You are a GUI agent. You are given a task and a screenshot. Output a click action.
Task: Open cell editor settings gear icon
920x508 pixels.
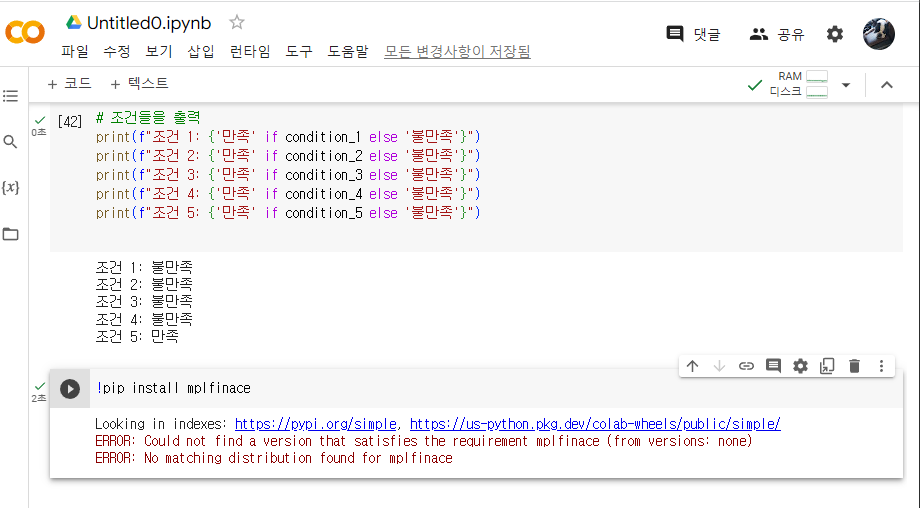coord(800,366)
